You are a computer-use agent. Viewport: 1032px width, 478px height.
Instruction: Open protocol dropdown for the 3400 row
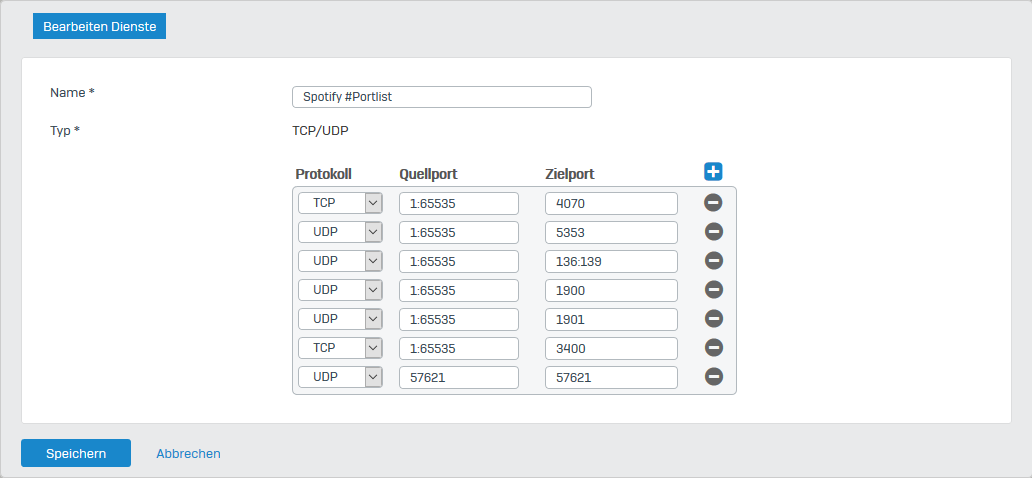pyautogui.click(x=340, y=348)
